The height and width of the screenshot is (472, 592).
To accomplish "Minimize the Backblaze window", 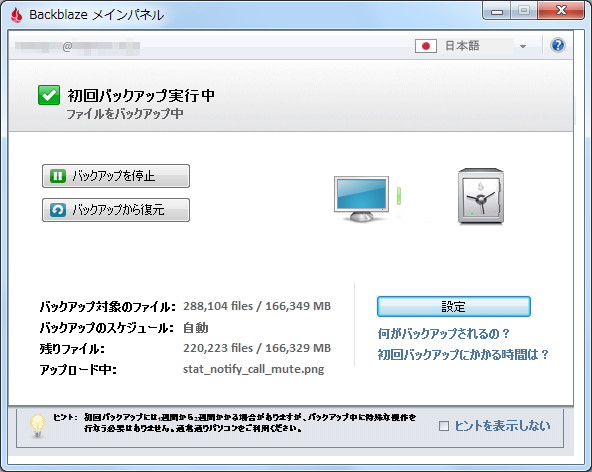I will pyautogui.click(x=496, y=11).
